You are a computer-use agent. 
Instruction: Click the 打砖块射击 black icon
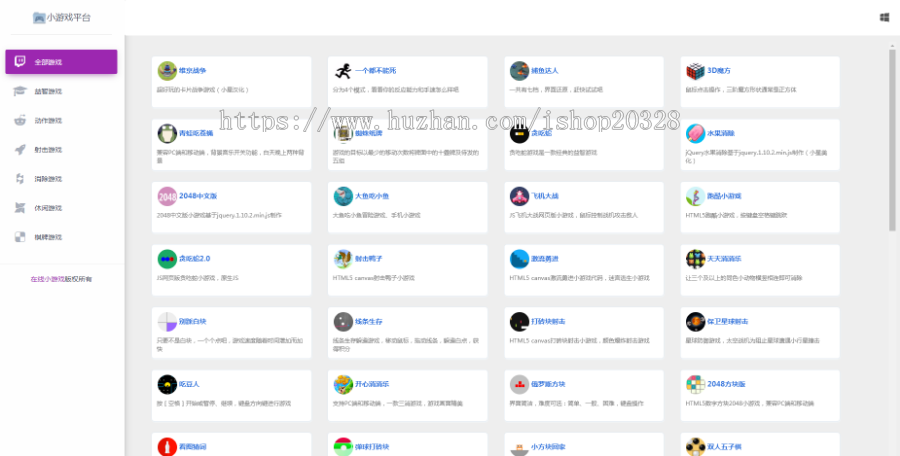point(519,322)
